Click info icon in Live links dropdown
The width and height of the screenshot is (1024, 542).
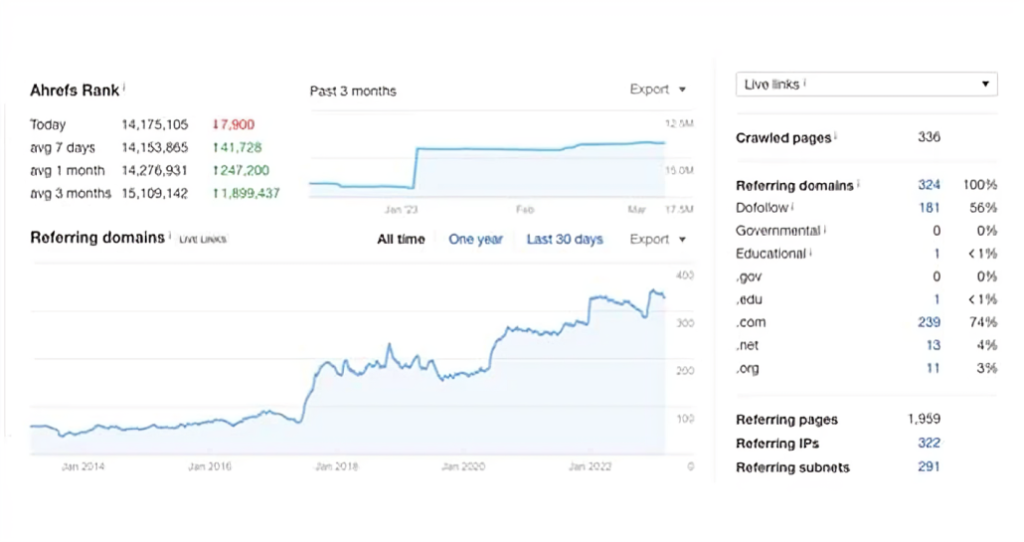click(x=805, y=84)
